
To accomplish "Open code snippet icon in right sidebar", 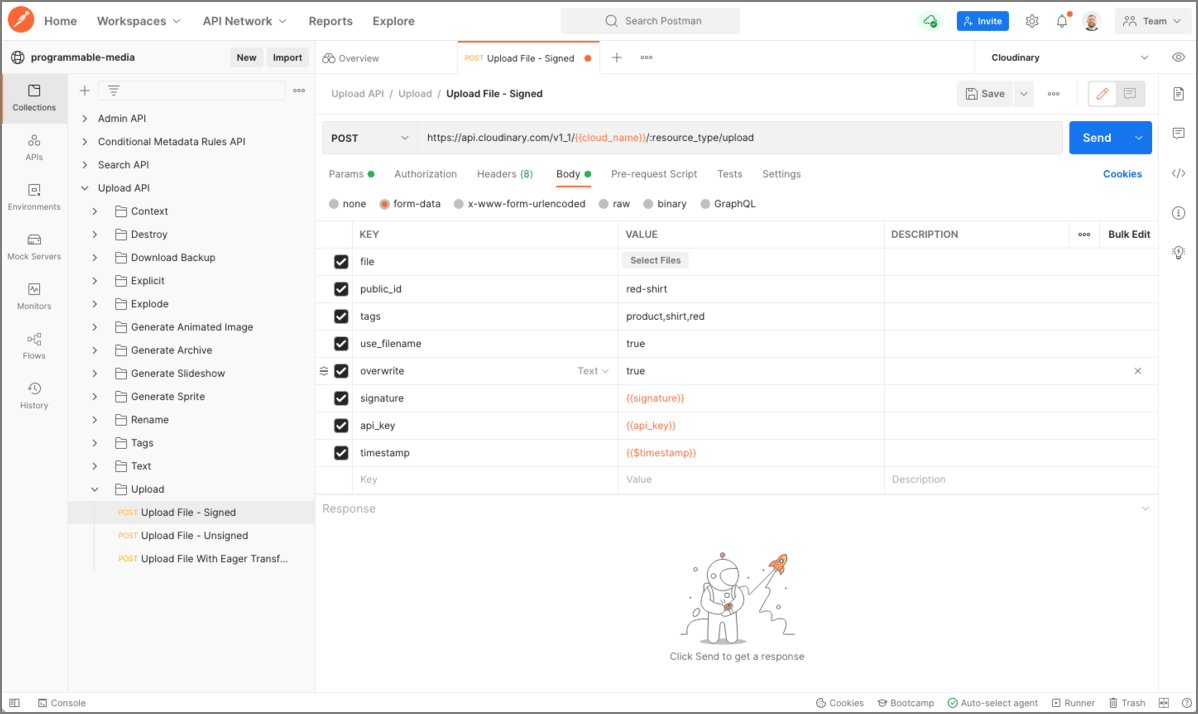I will point(1178,173).
